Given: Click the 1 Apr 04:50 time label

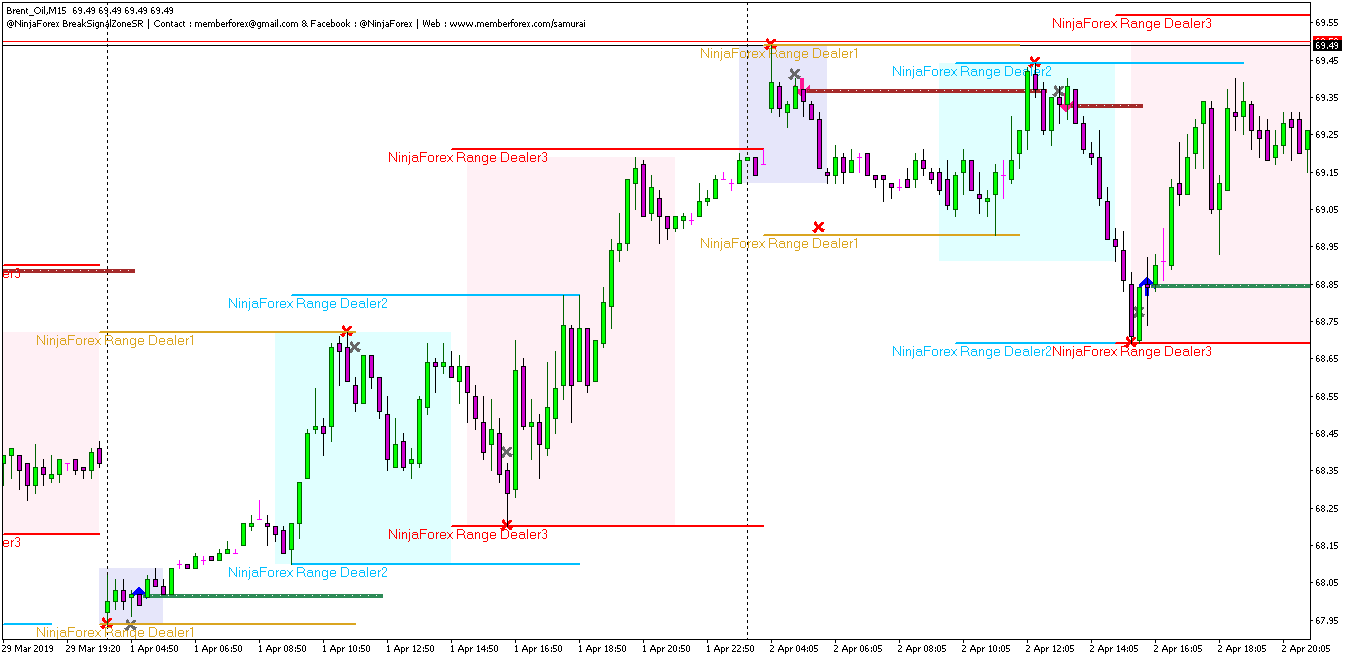Looking at the screenshot, I should coord(155,648).
